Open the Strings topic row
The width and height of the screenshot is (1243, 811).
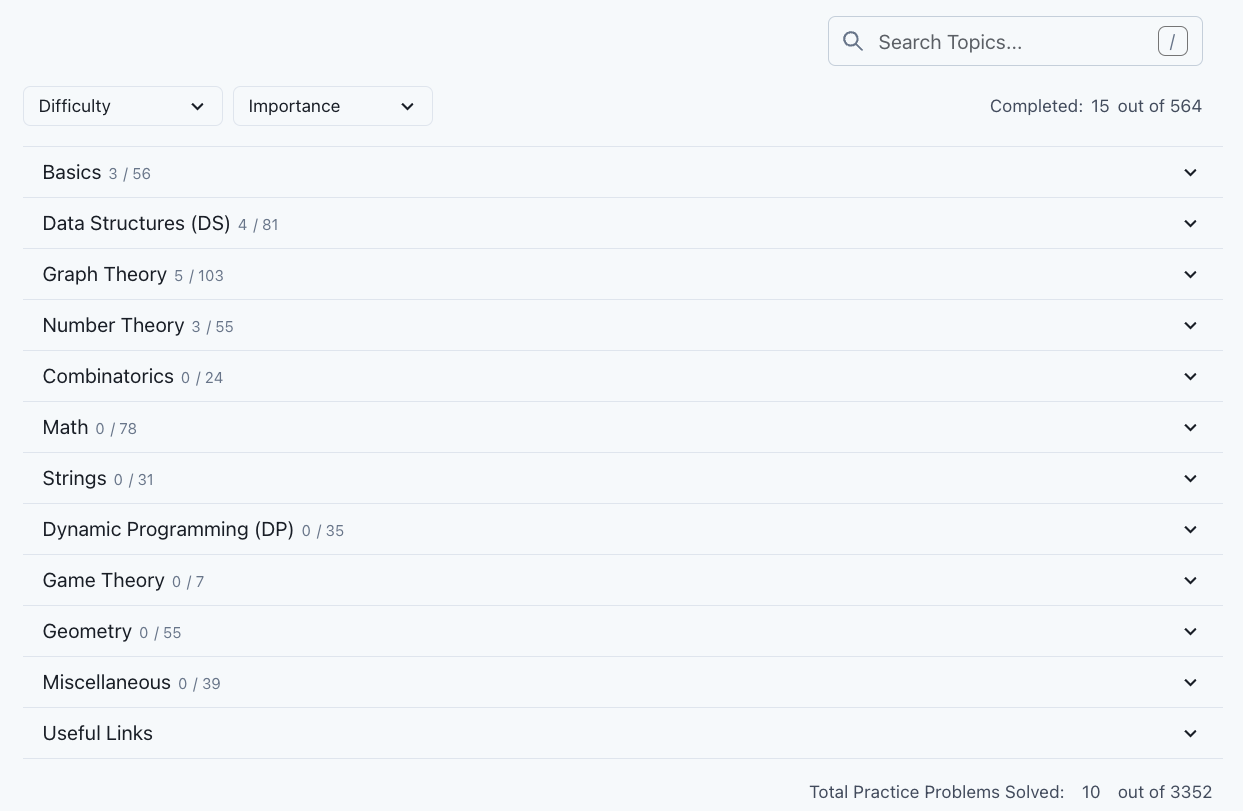(x=74, y=479)
